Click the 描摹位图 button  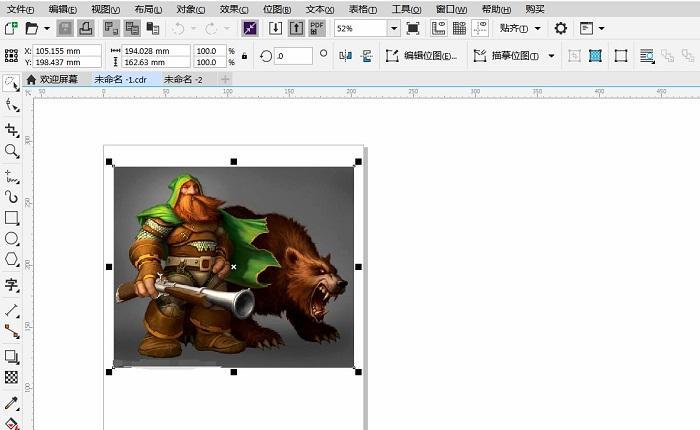507,56
